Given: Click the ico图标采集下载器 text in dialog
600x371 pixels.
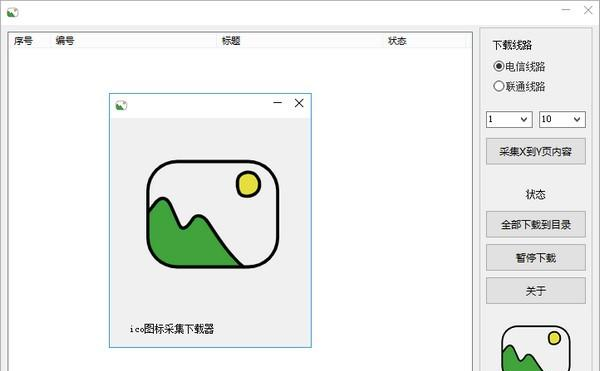Looking at the screenshot, I should tap(172, 329).
